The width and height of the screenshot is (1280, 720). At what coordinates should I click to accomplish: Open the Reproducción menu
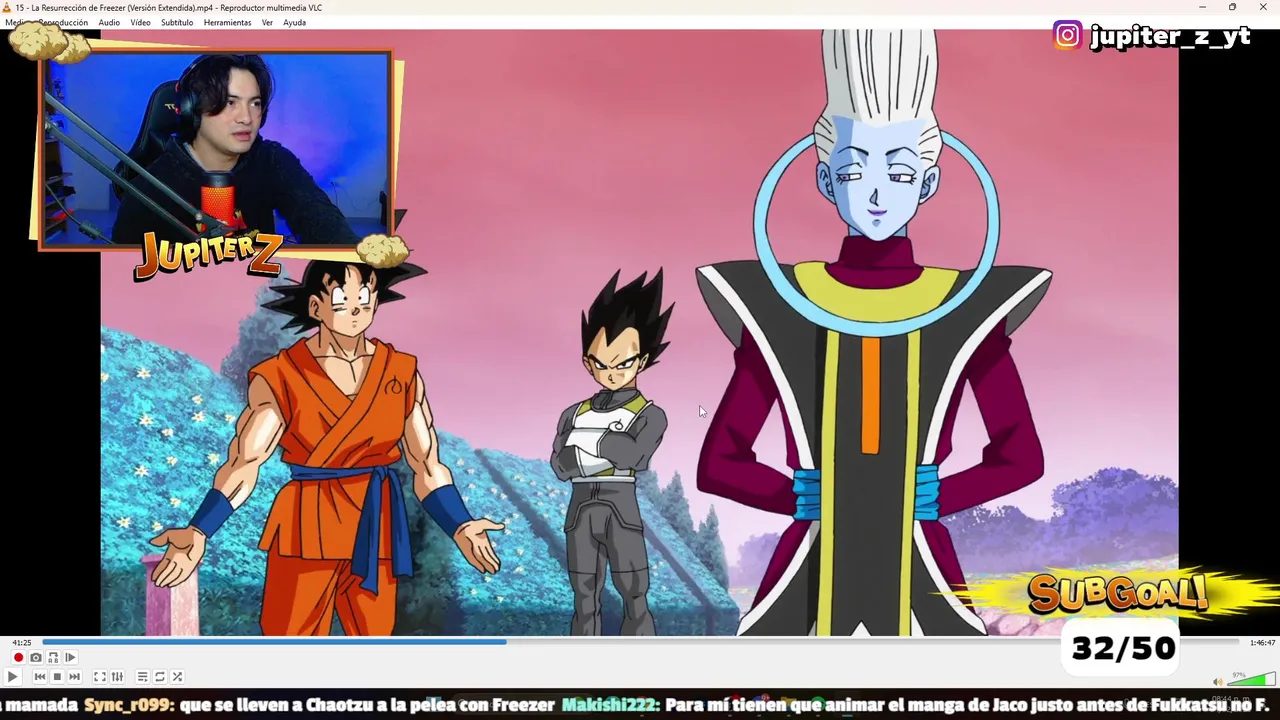63,22
